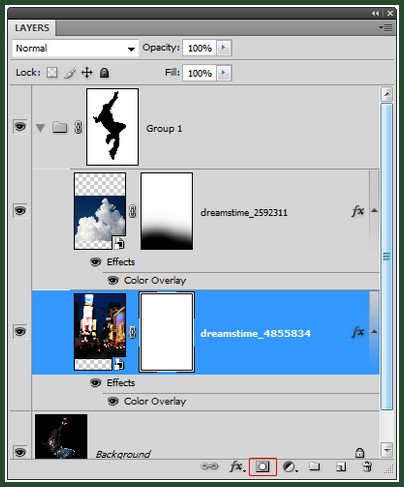This screenshot has width=404, height=487.
Task: Select the Background layer thumbnail
Action: pyautogui.click(x=61, y=437)
